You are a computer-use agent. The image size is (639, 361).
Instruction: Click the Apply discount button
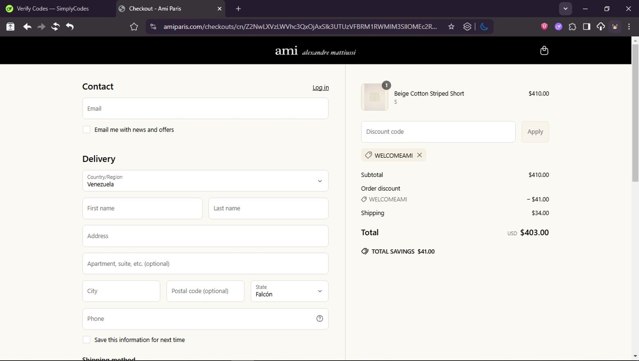(535, 132)
